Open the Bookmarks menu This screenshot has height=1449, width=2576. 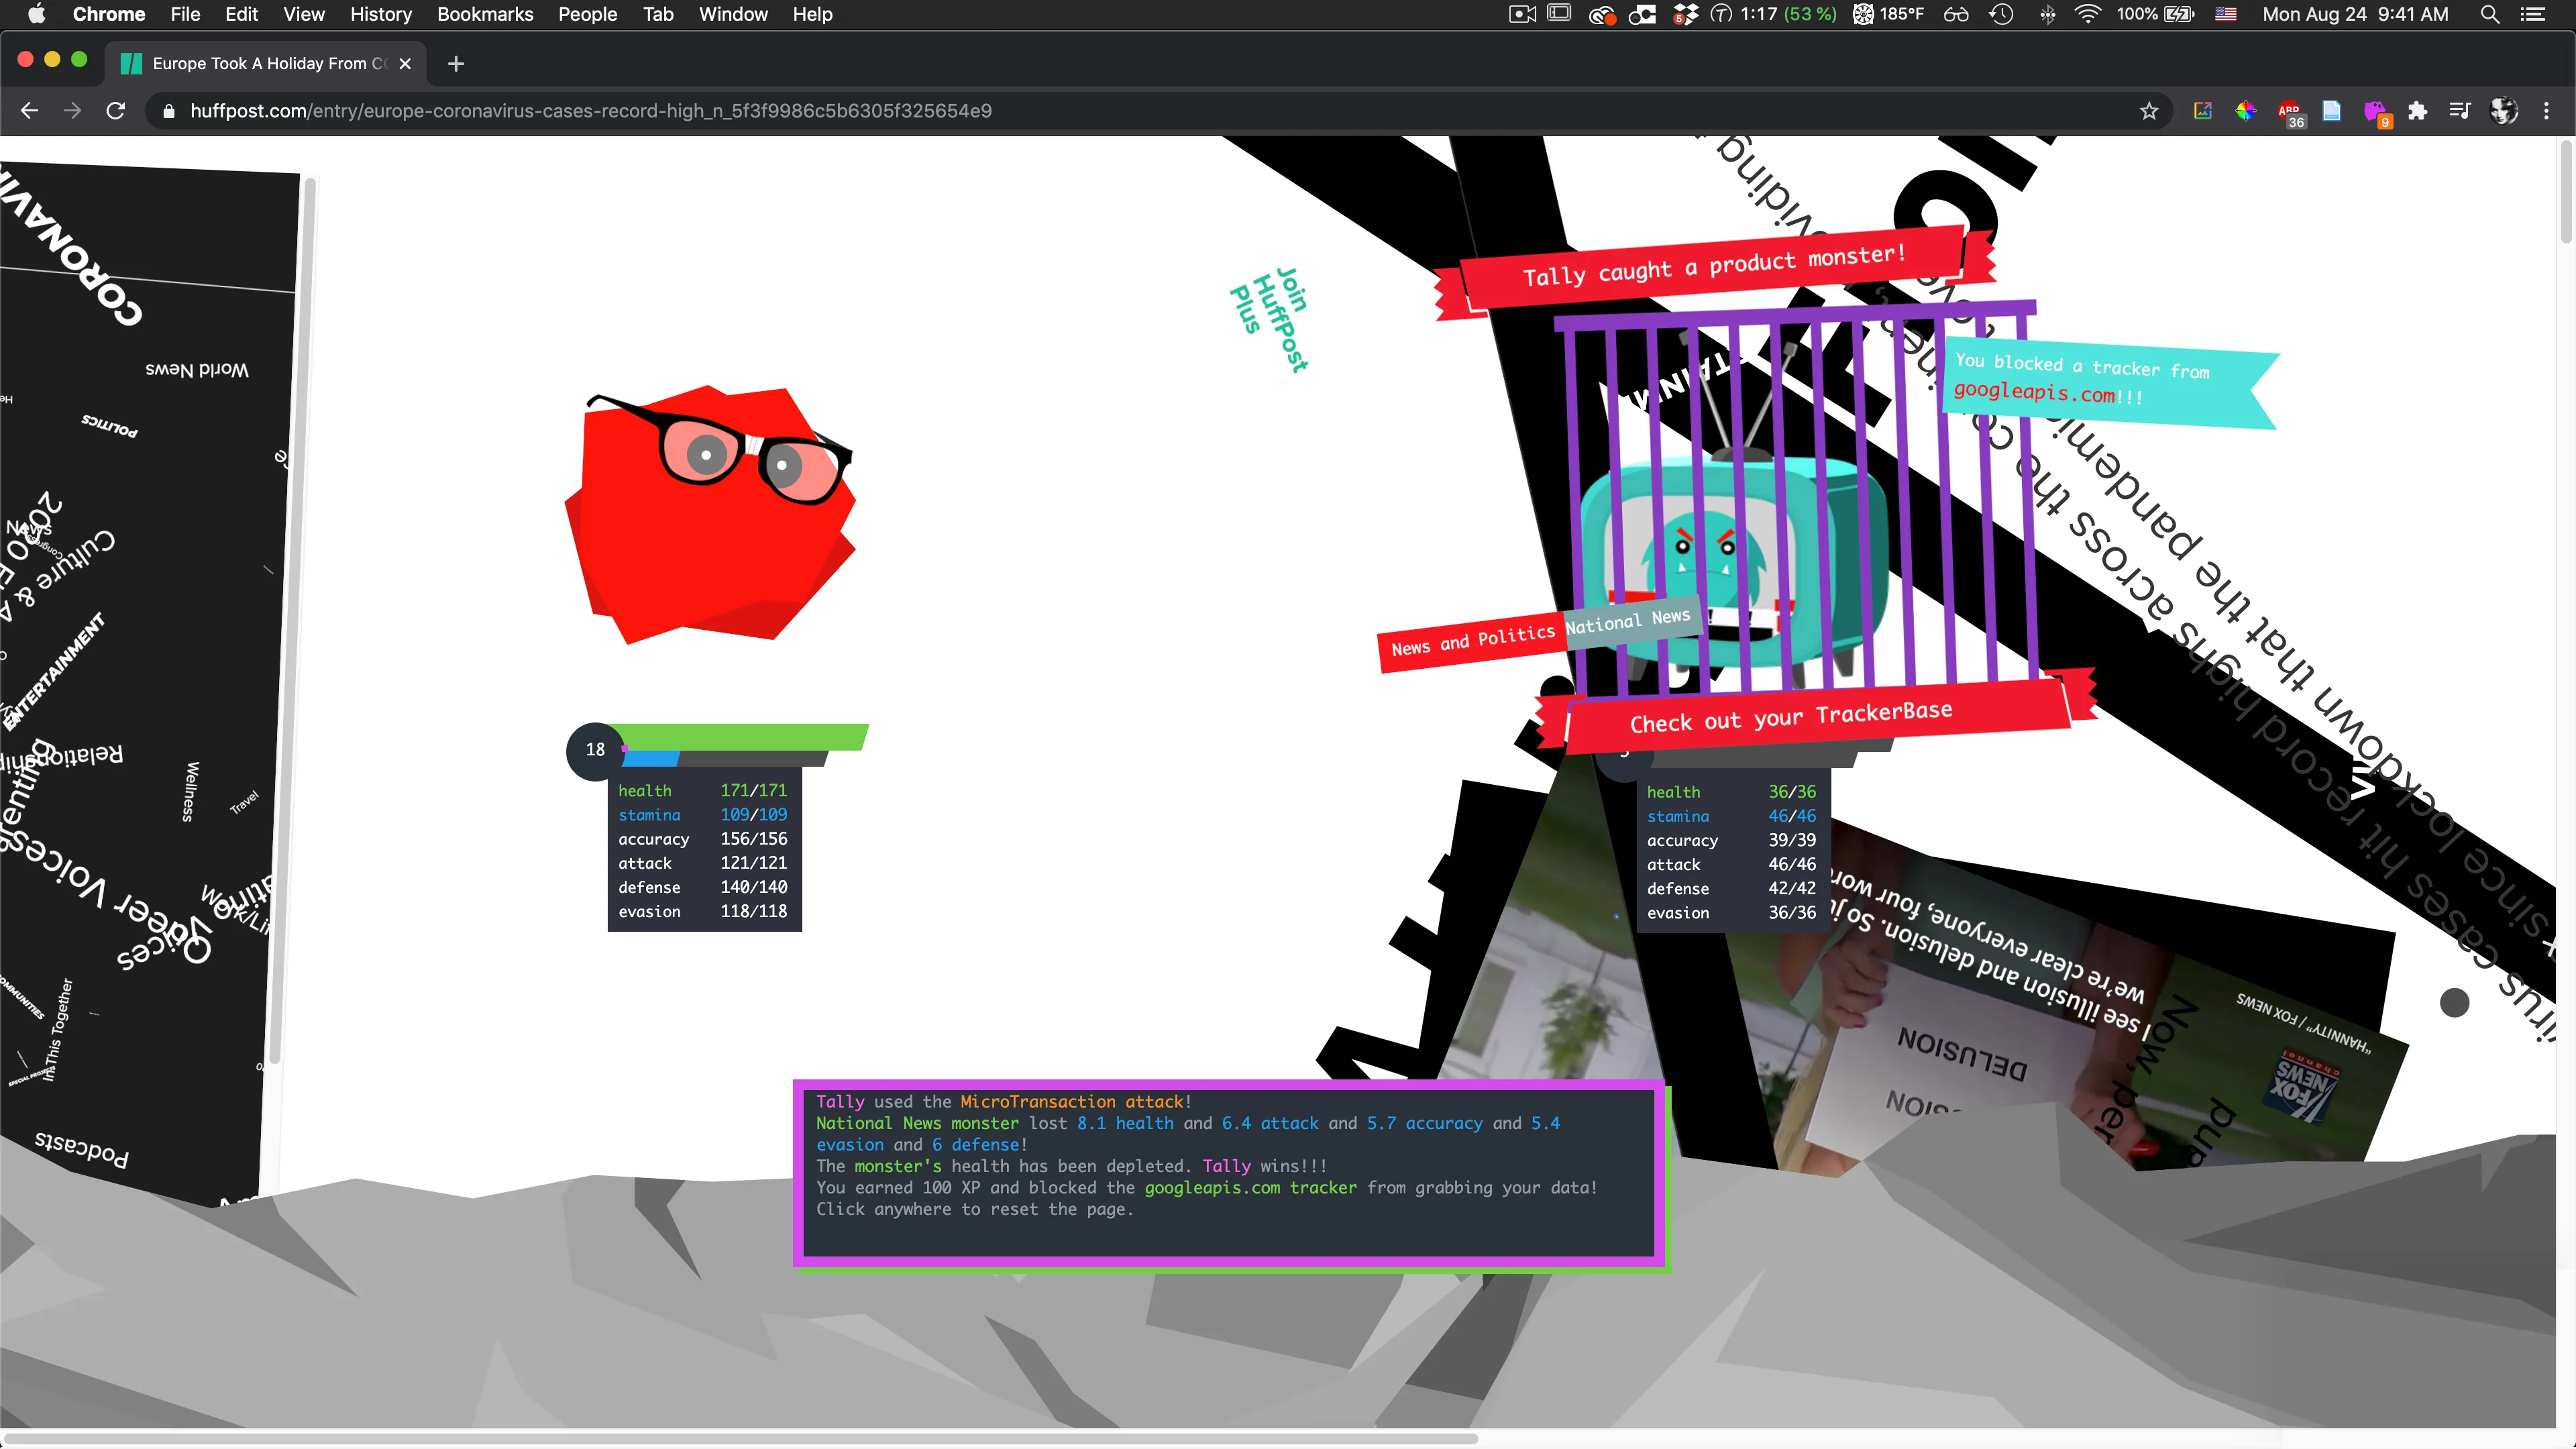coord(485,14)
